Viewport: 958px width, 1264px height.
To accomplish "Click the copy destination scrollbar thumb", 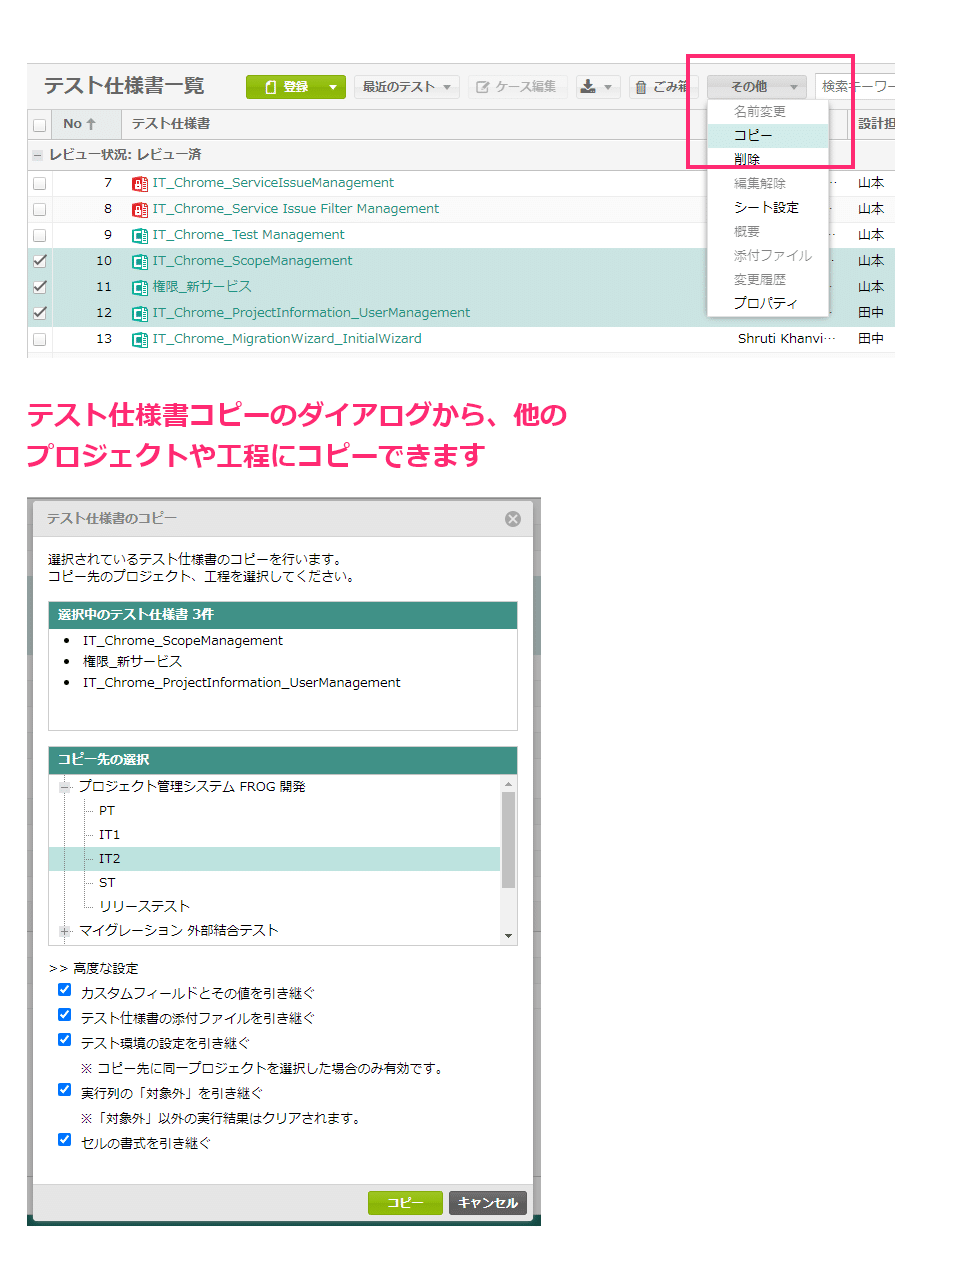I will (509, 840).
